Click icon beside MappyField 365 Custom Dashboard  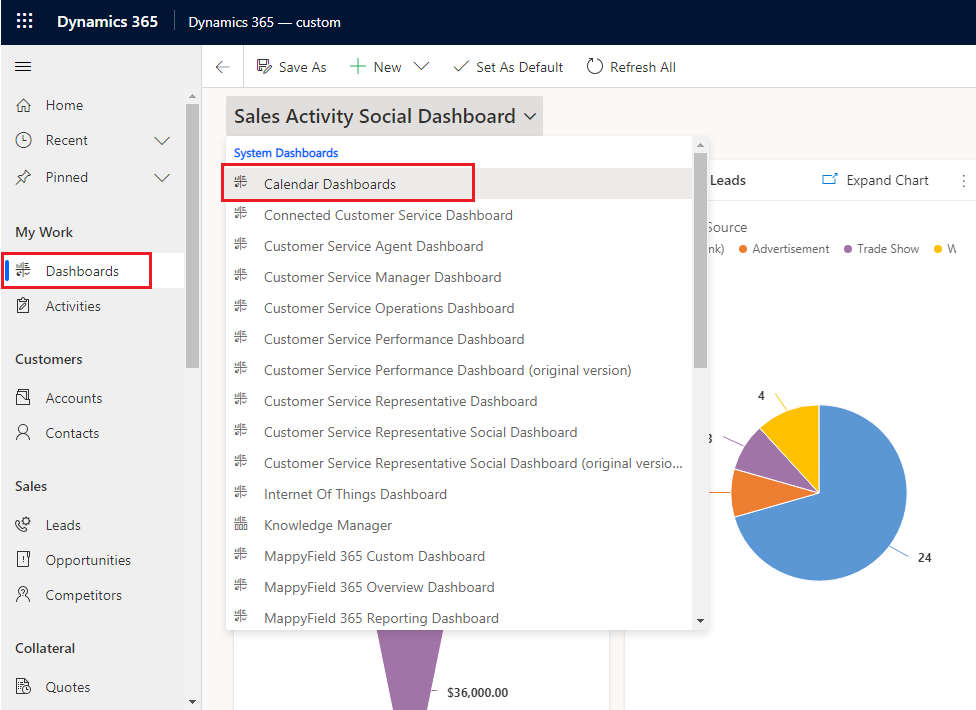[240, 555]
